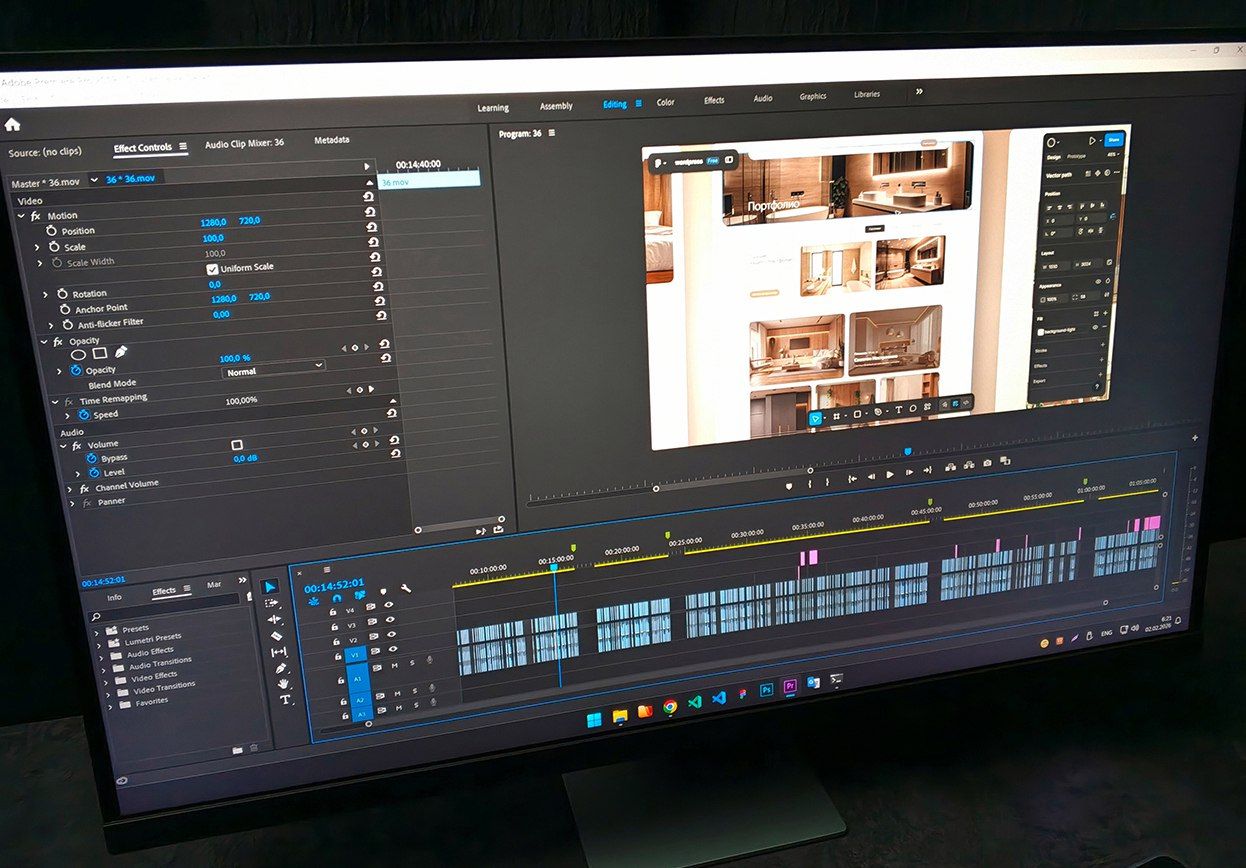Select the Selection arrow tool
Screen dimensions: 1246x868
[x=268, y=587]
